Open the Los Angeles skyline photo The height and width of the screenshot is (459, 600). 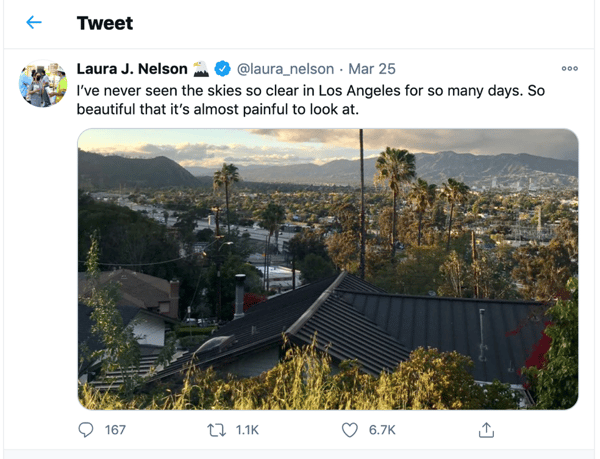tap(328, 269)
